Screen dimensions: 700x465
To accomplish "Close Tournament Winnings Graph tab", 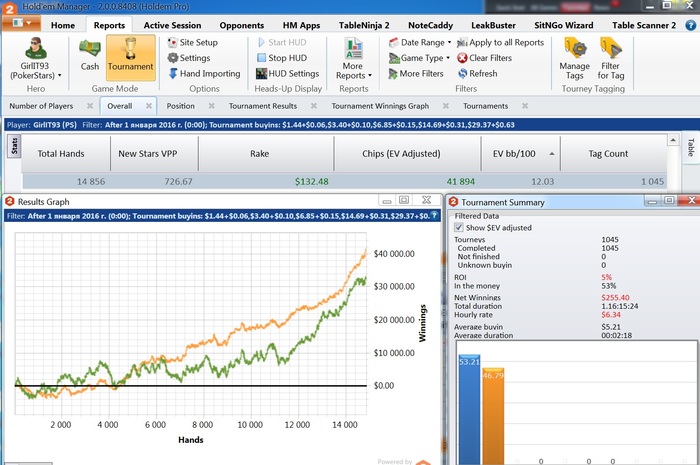I will tap(446, 106).
